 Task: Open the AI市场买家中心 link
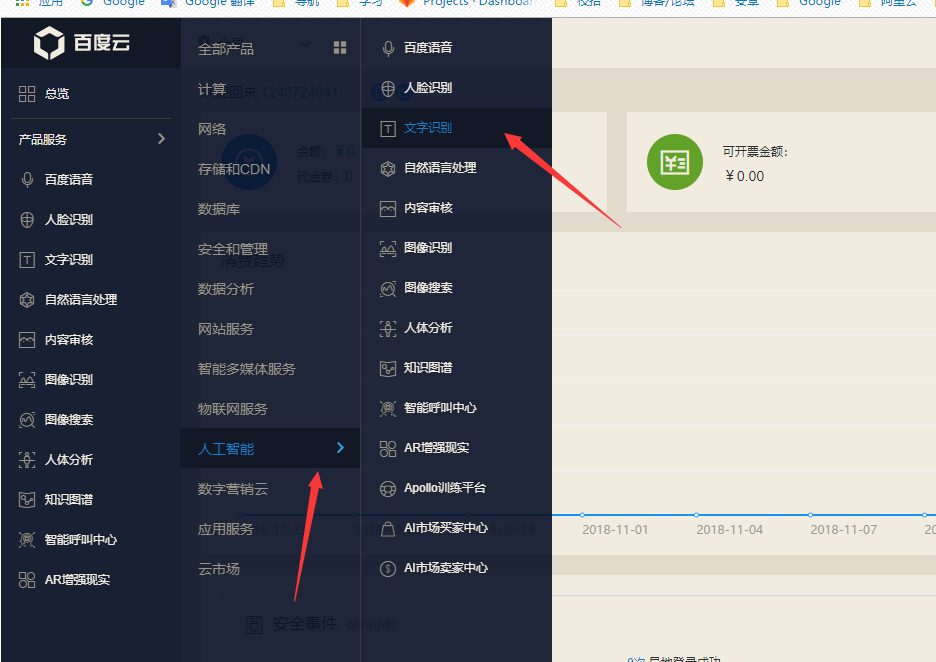pyautogui.click(x=446, y=528)
